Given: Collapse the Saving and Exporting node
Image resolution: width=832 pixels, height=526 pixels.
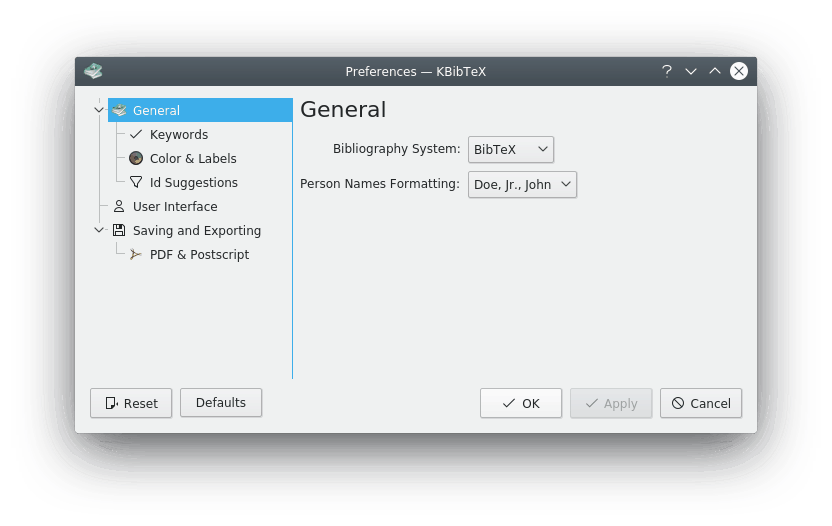Looking at the screenshot, I should [x=99, y=230].
